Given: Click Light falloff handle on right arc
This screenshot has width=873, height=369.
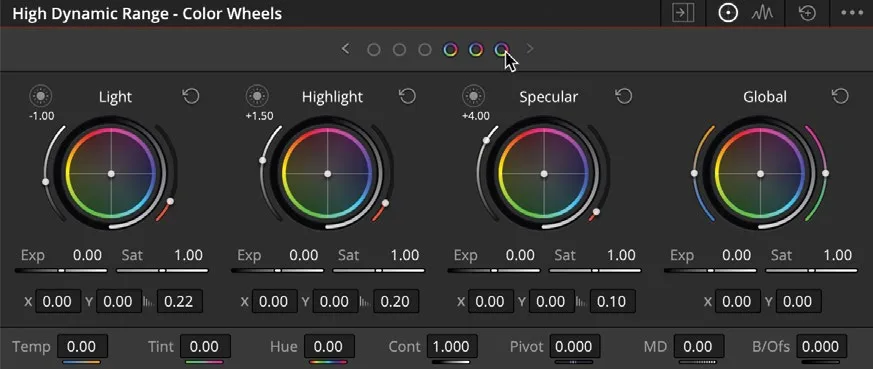Looking at the screenshot, I should pyautogui.click(x=170, y=201).
